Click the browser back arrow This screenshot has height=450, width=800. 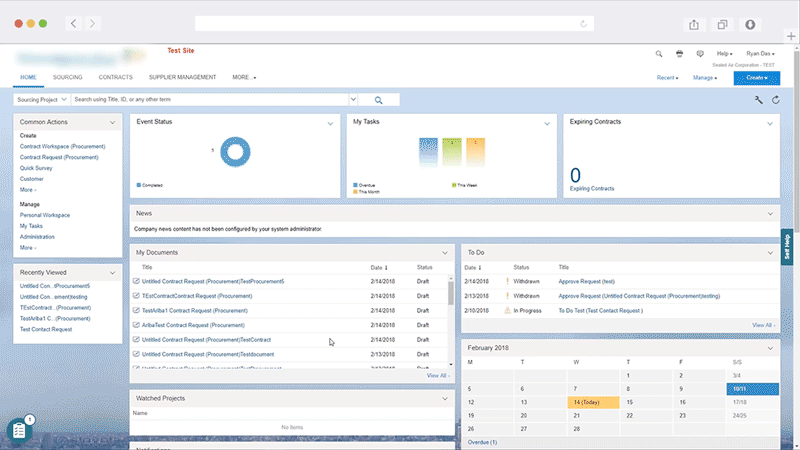pos(73,23)
